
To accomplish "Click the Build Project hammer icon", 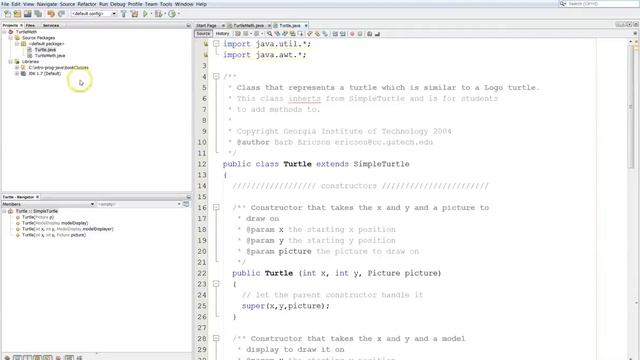I will point(124,14).
